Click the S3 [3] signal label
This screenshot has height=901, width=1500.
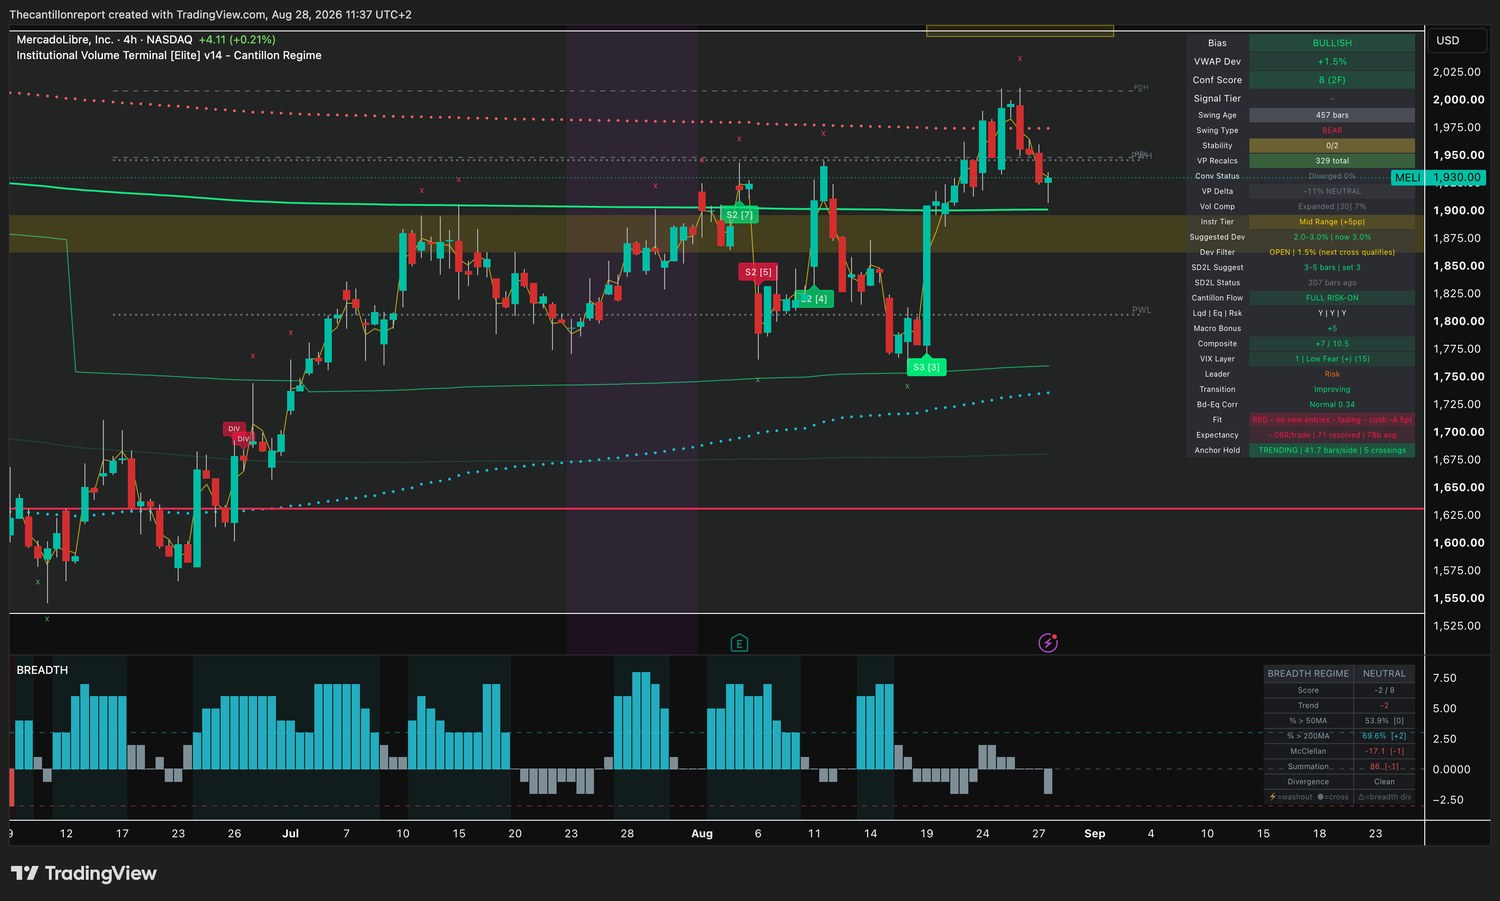coord(926,367)
